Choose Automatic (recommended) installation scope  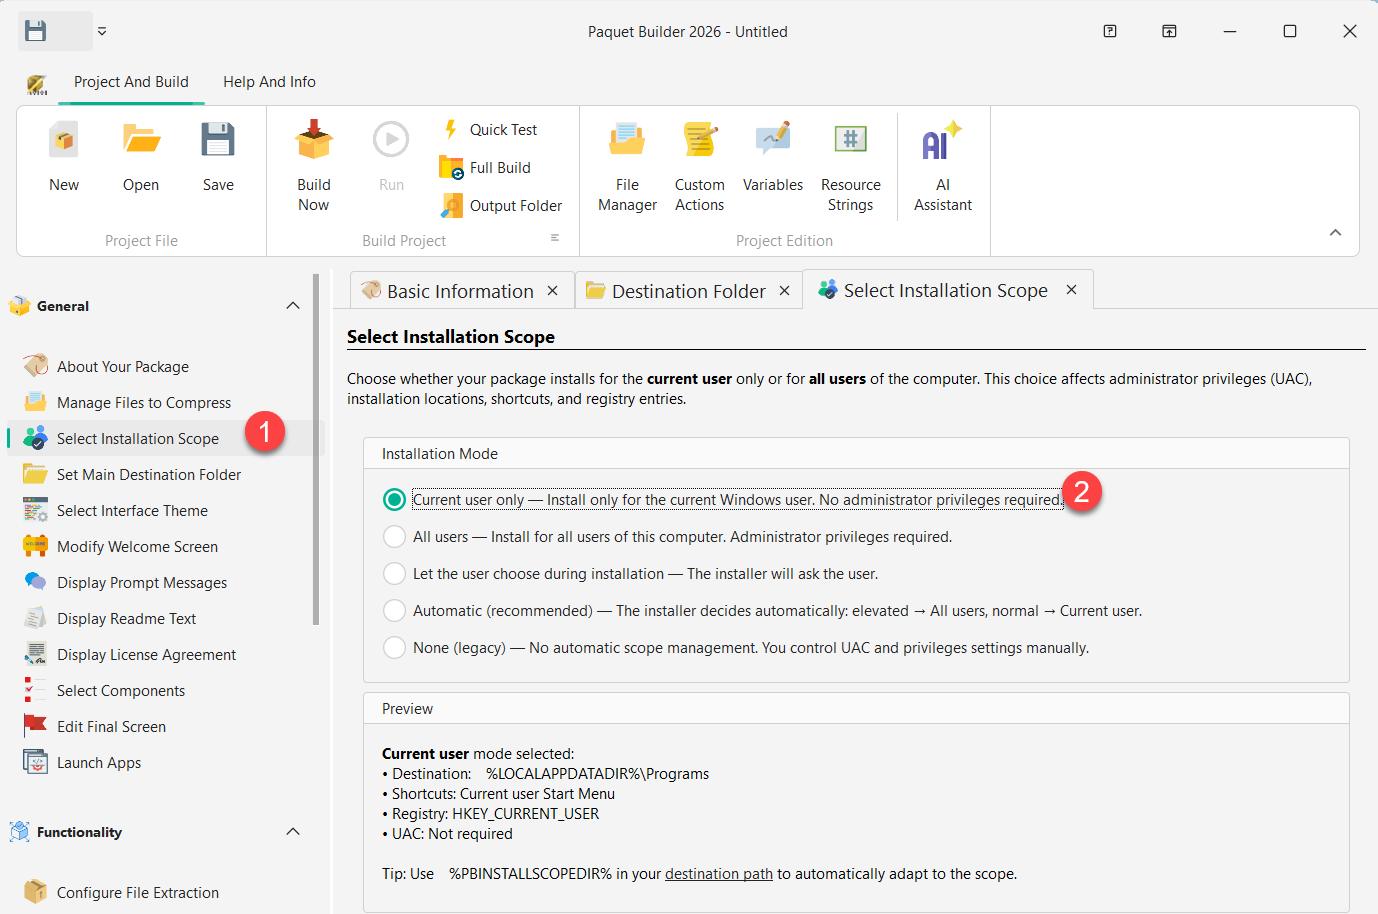(394, 610)
